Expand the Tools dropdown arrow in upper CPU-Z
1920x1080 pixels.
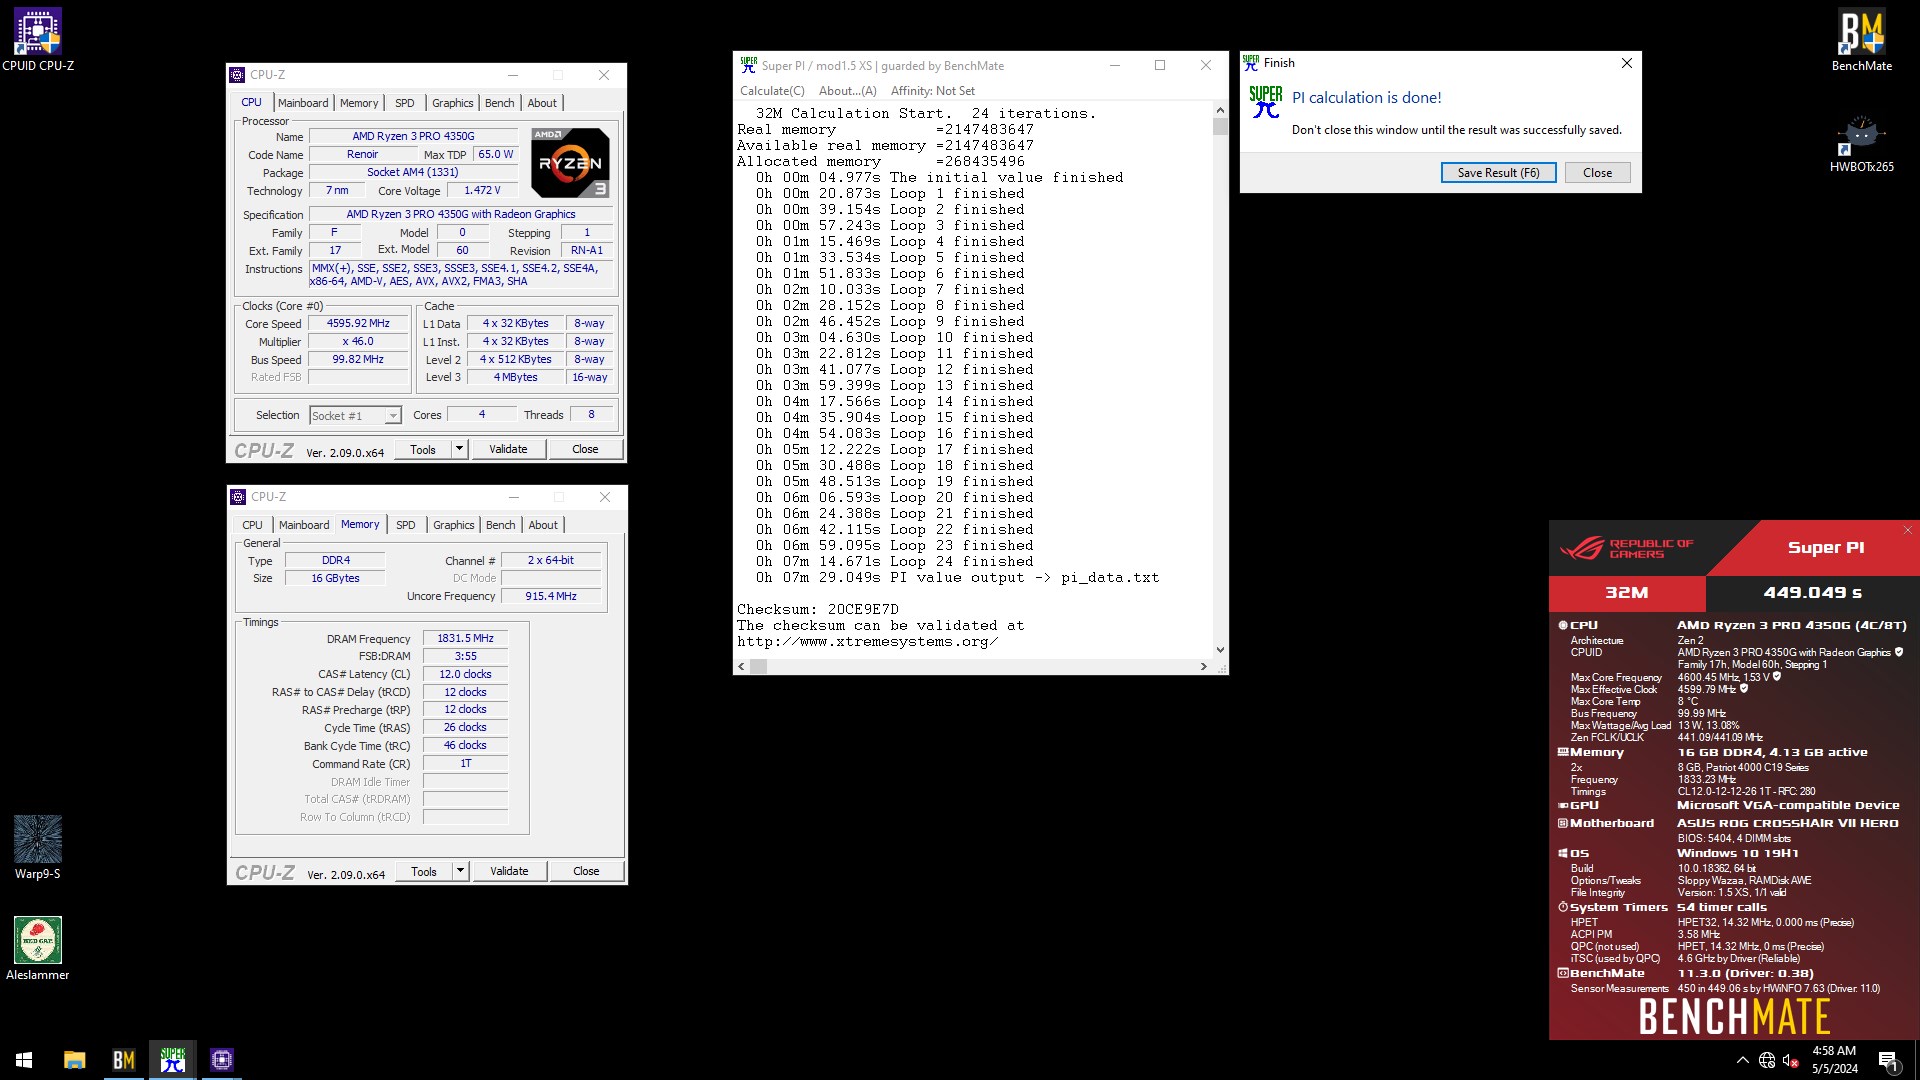point(459,449)
